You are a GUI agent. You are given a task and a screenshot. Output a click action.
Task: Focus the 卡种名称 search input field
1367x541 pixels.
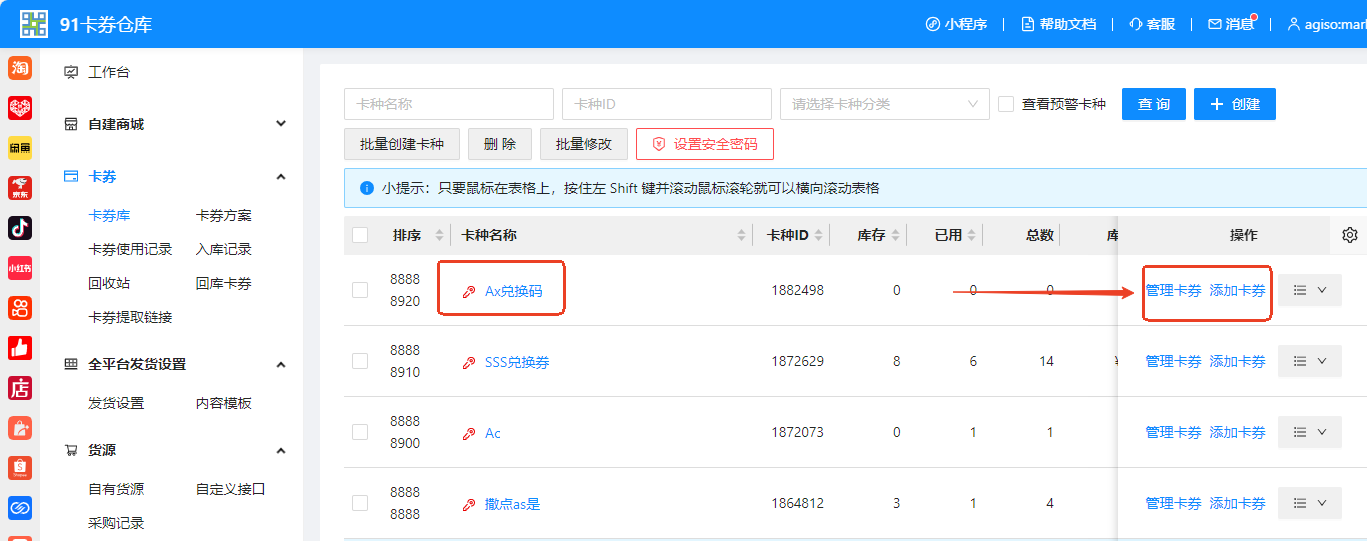448,104
